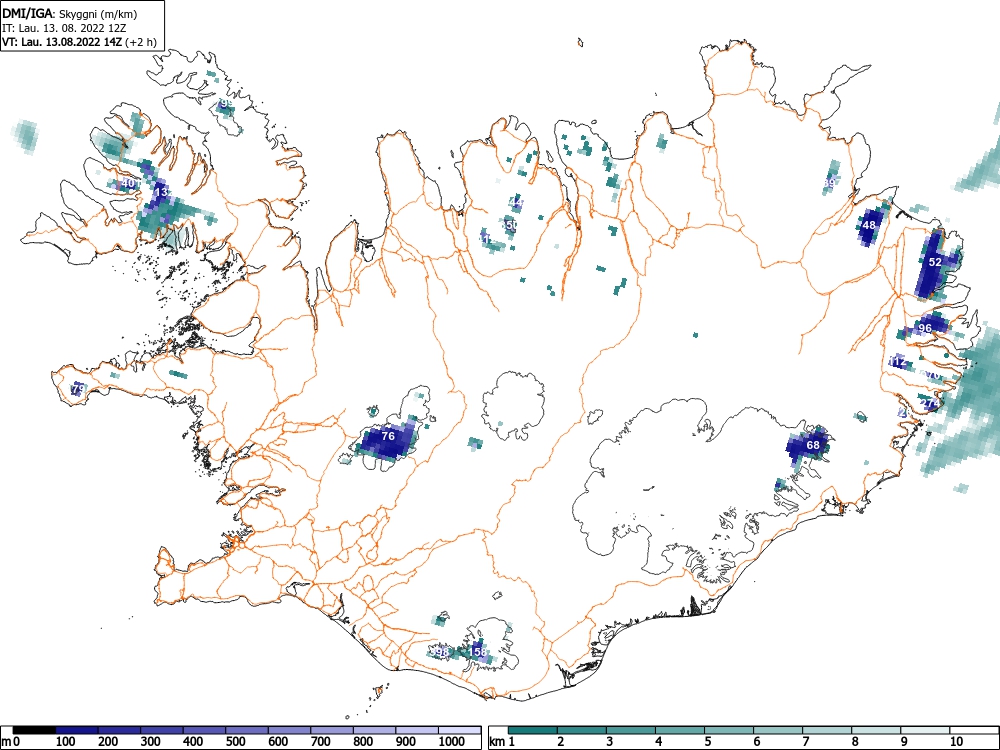
Task: Click the '3' label in the km legend
Action: tap(610, 742)
